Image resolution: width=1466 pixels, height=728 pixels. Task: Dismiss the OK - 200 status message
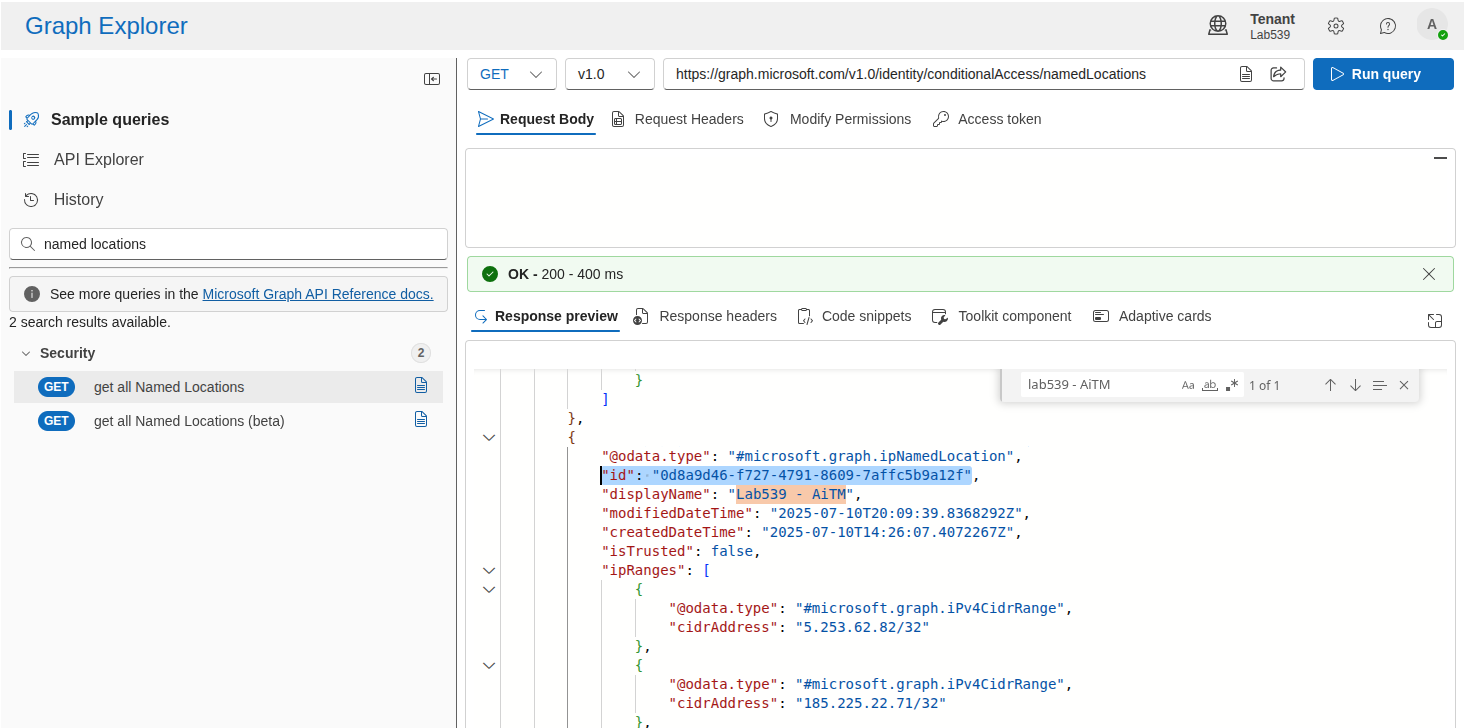[x=1429, y=274]
